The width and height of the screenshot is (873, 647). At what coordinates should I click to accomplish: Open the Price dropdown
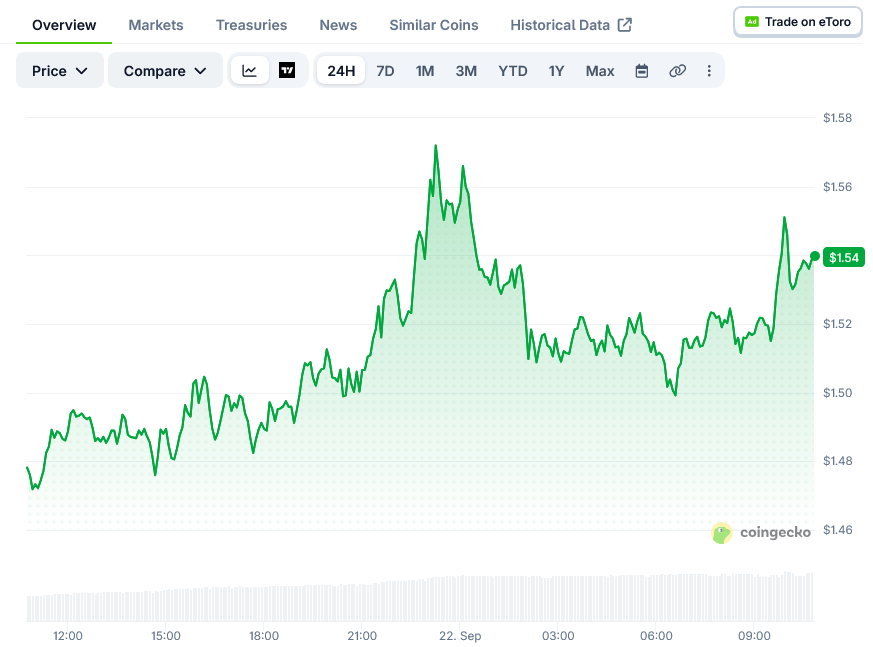[x=60, y=71]
